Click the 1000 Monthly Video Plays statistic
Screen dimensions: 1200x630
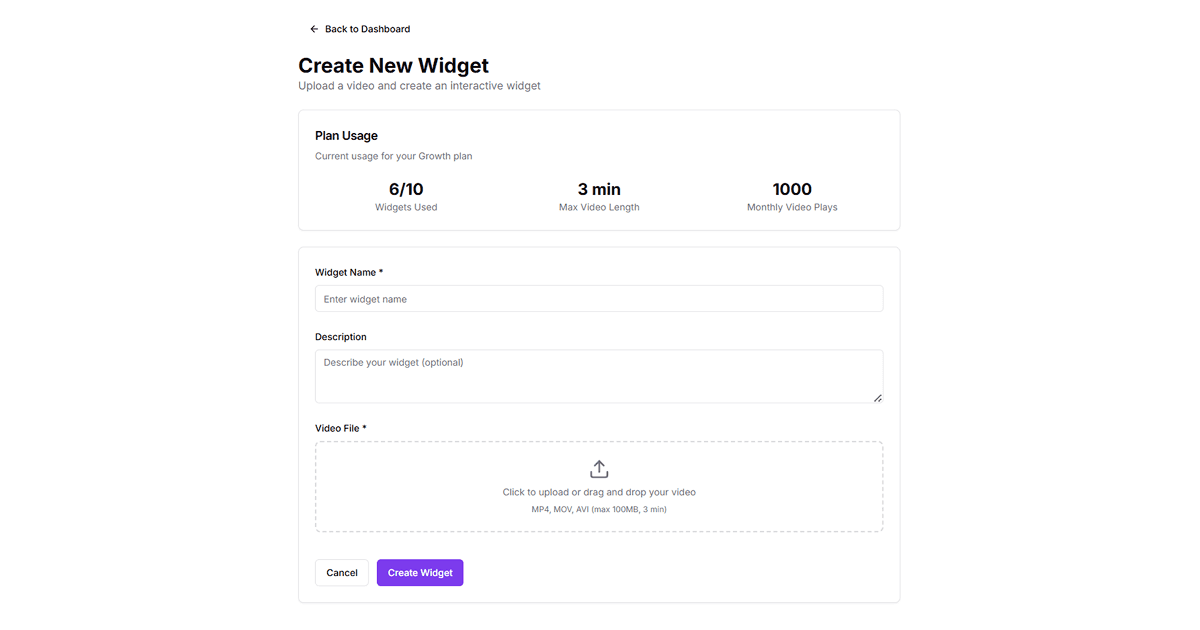791,195
